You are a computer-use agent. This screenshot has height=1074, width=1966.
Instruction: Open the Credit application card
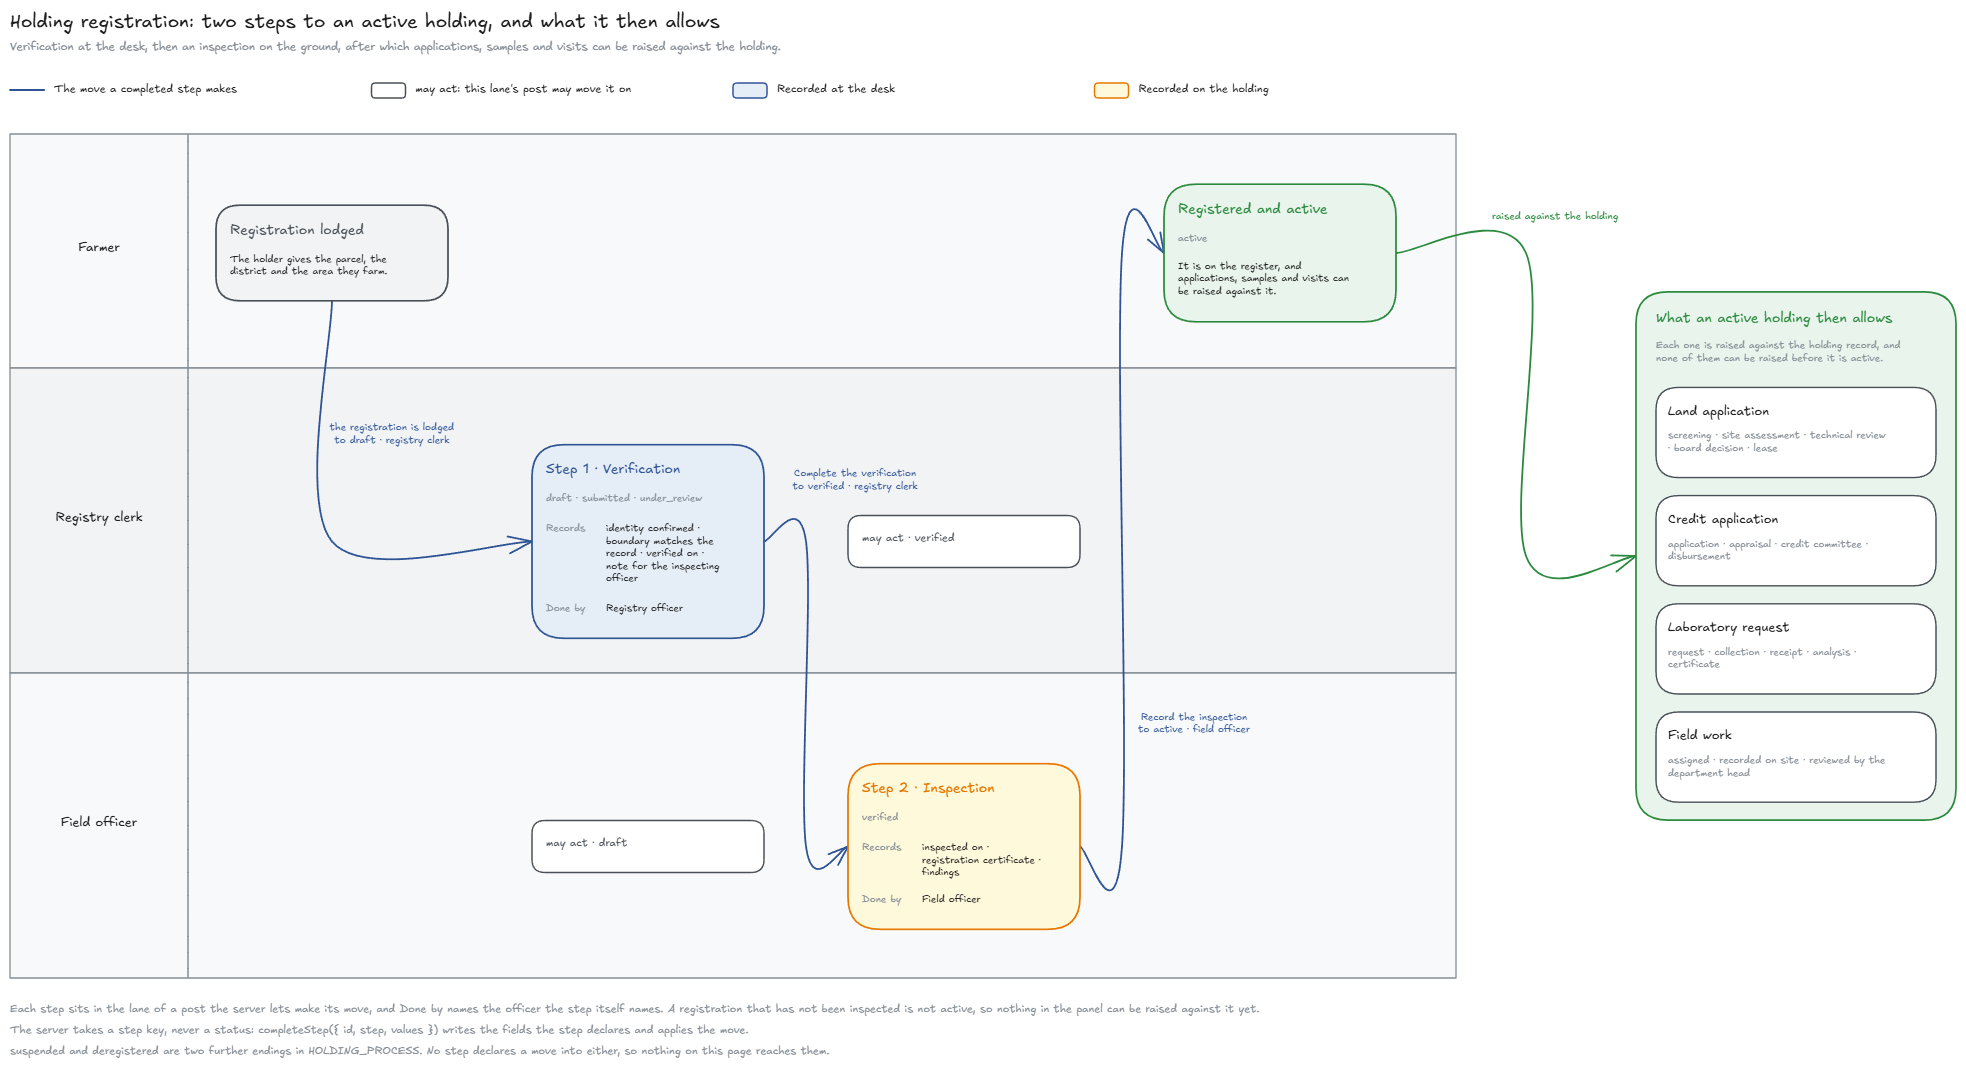click(1796, 540)
